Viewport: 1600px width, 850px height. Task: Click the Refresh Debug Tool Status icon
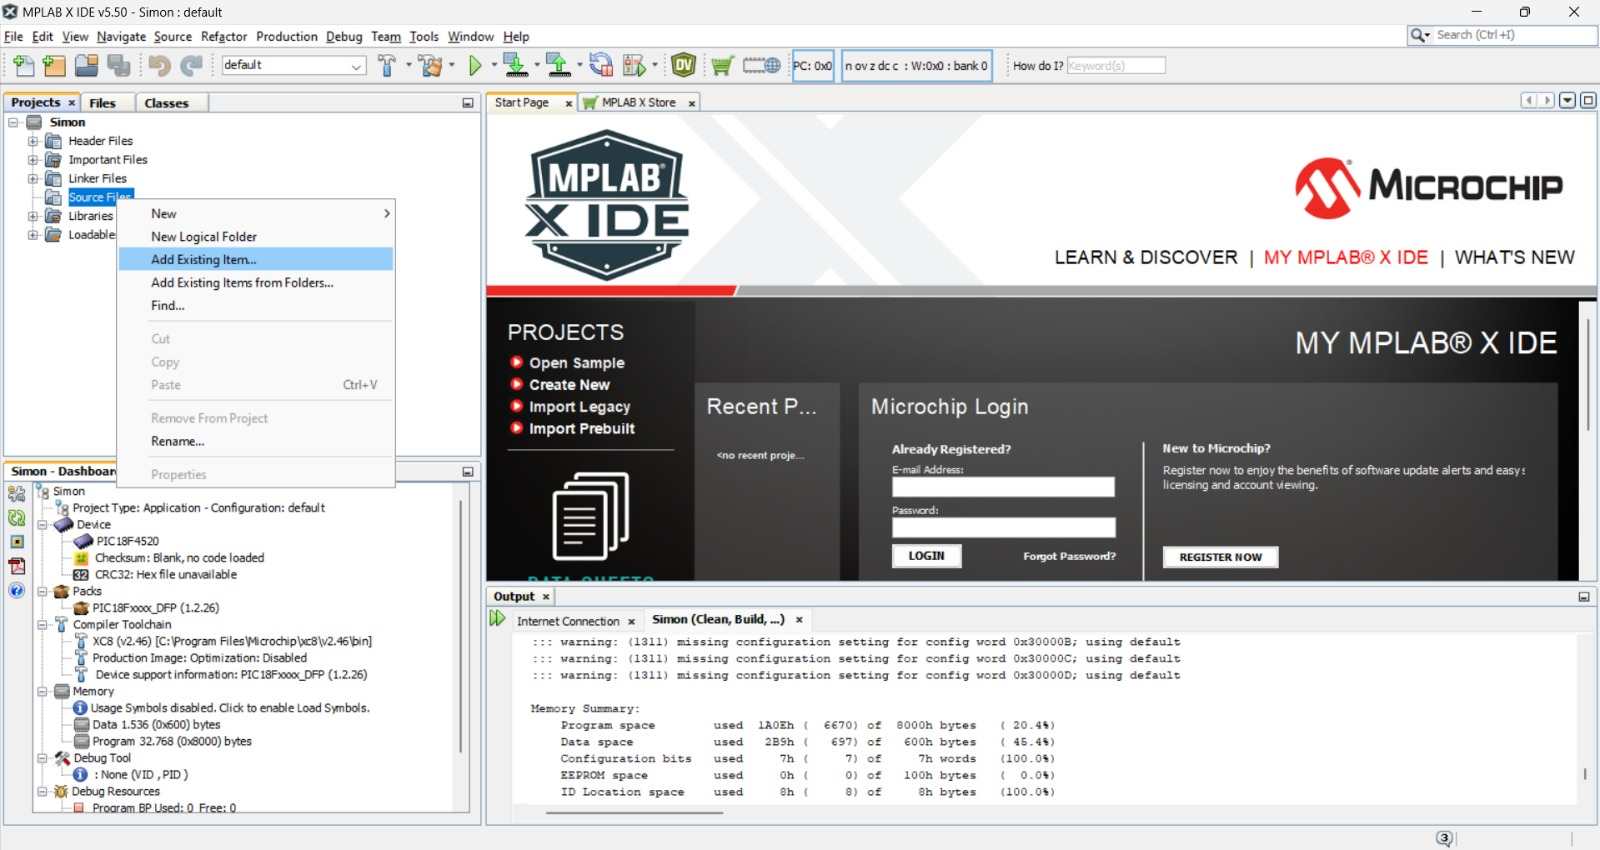(x=17, y=517)
